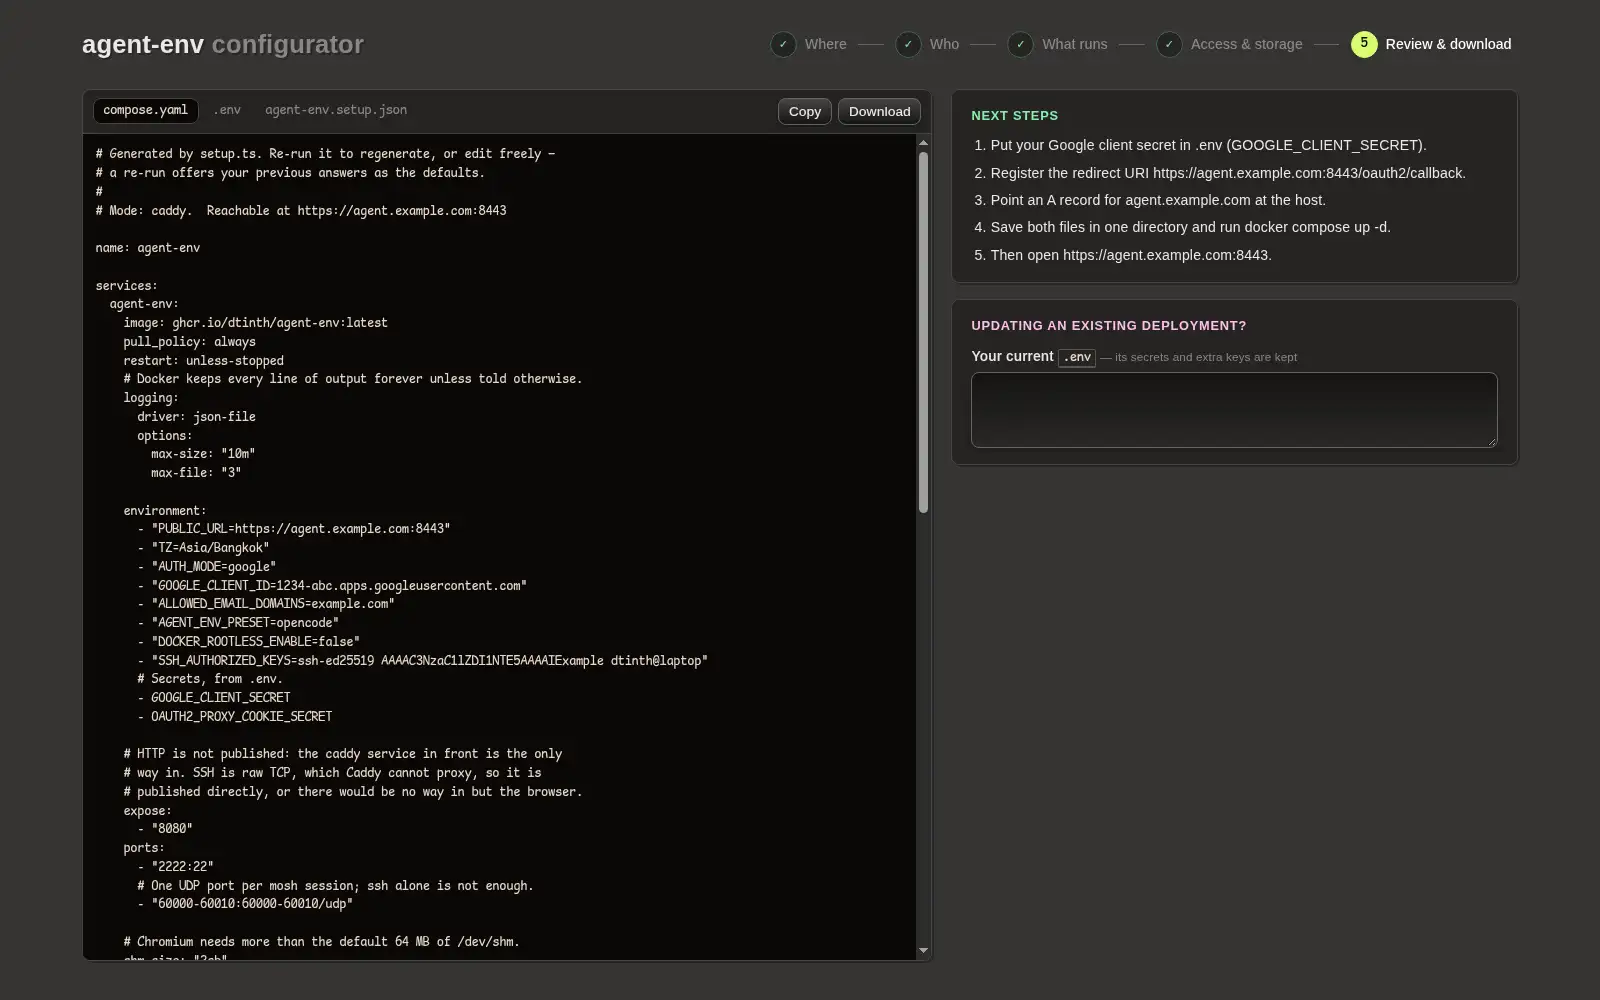Return to Access & storage step
The height and width of the screenshot is (1000, 1600).
pyautogui.click(x=1230, y=44)
